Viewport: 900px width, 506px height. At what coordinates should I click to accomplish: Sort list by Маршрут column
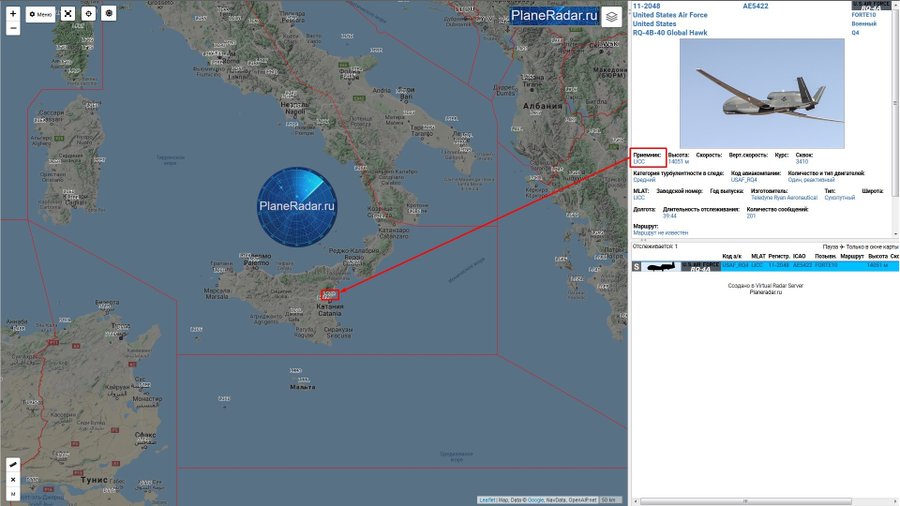(852, 256)
